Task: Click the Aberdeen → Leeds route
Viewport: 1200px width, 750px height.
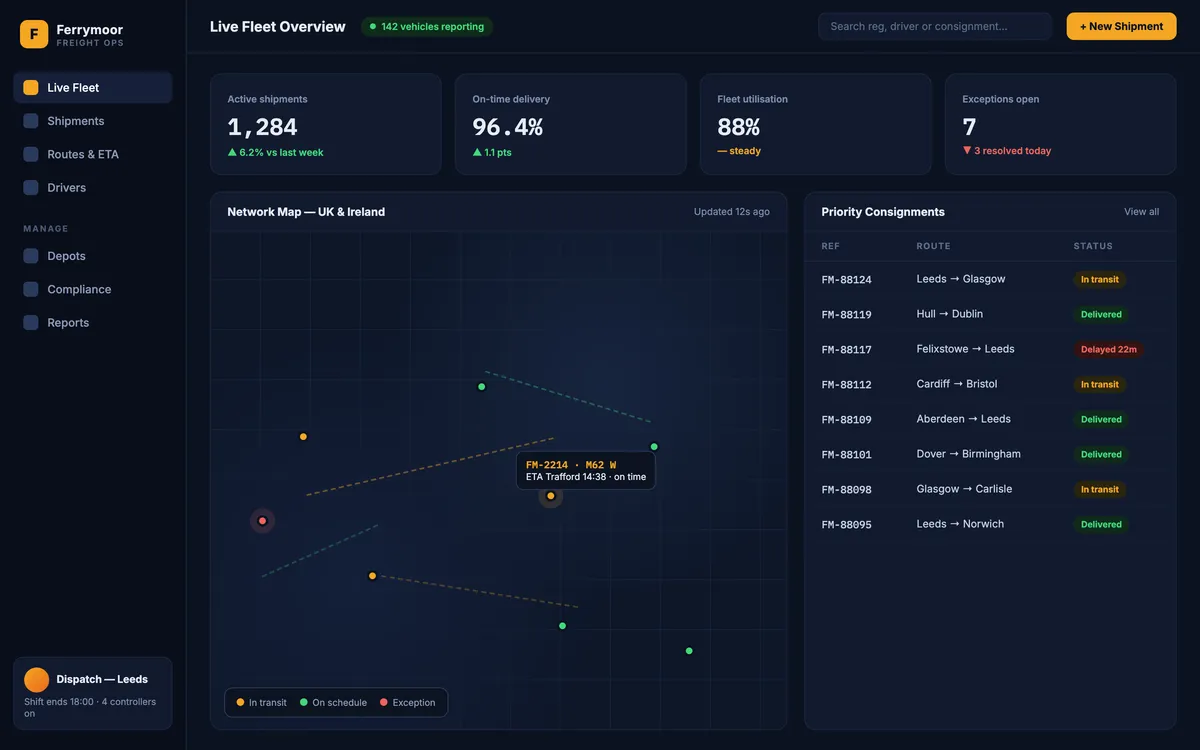Action: [x=964, y=419]
